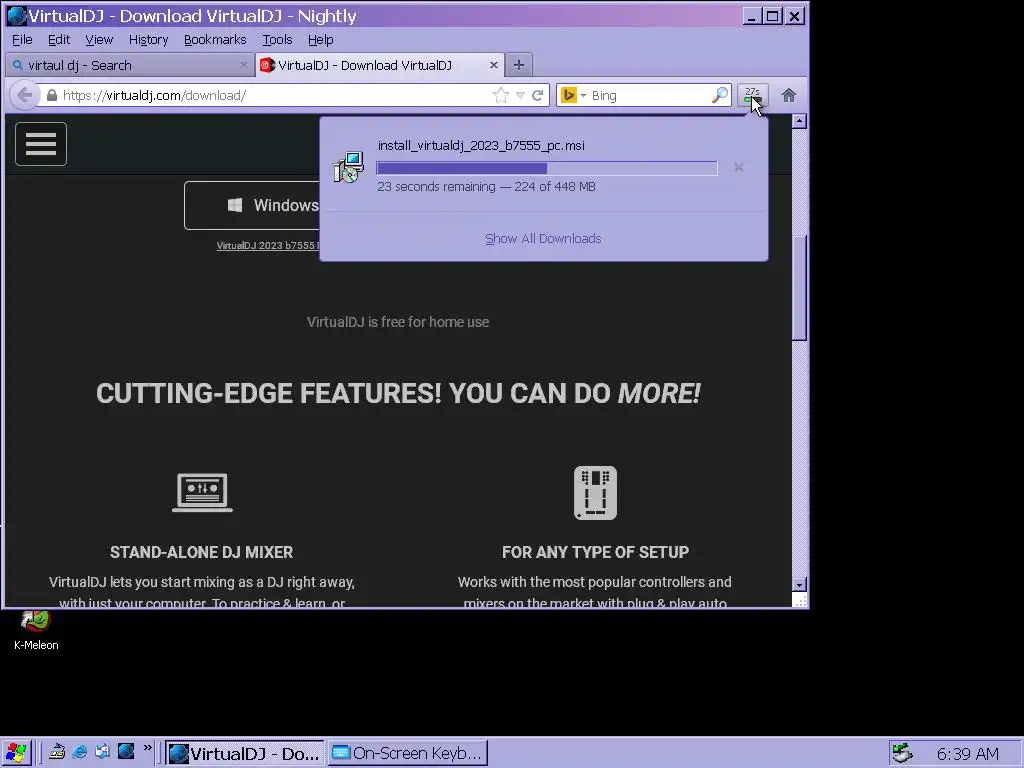Open the View menu
The image size is (1024, 768).
click(99, 40)
